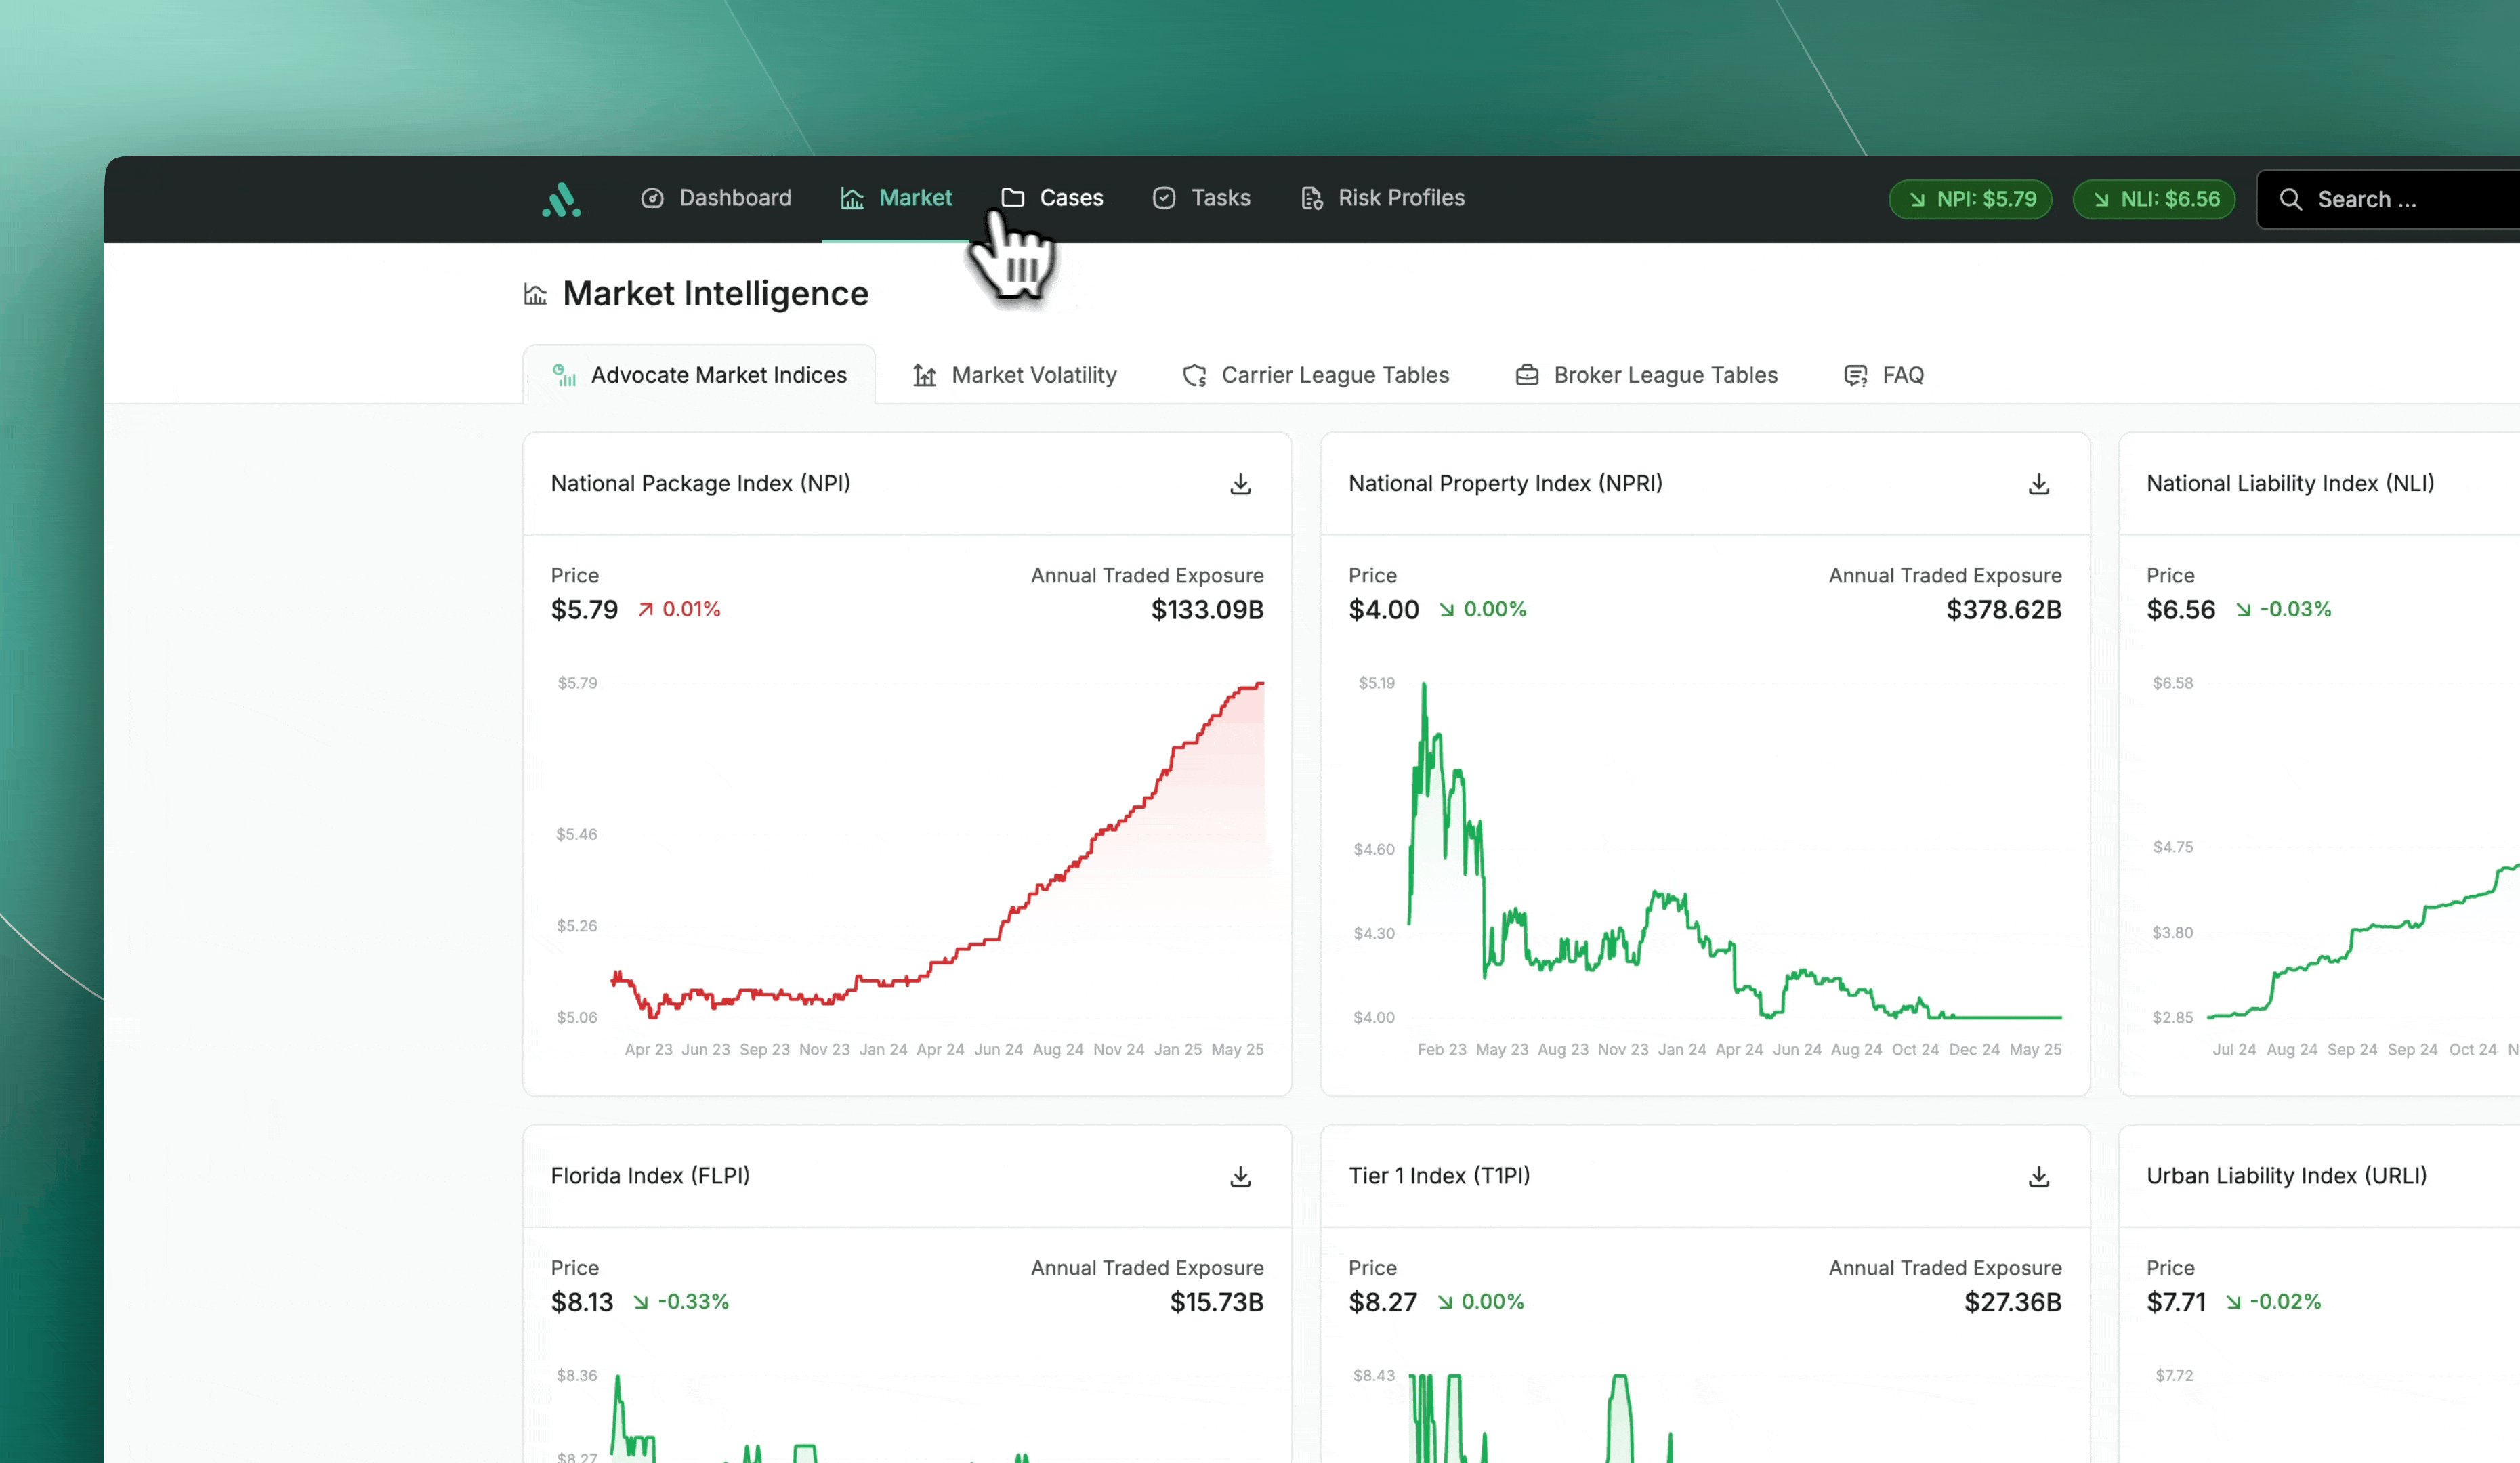This screenshot has width=2520, height=1463.
Task: Click the NPI $5.79 ticker badge
Action: 1969,199
